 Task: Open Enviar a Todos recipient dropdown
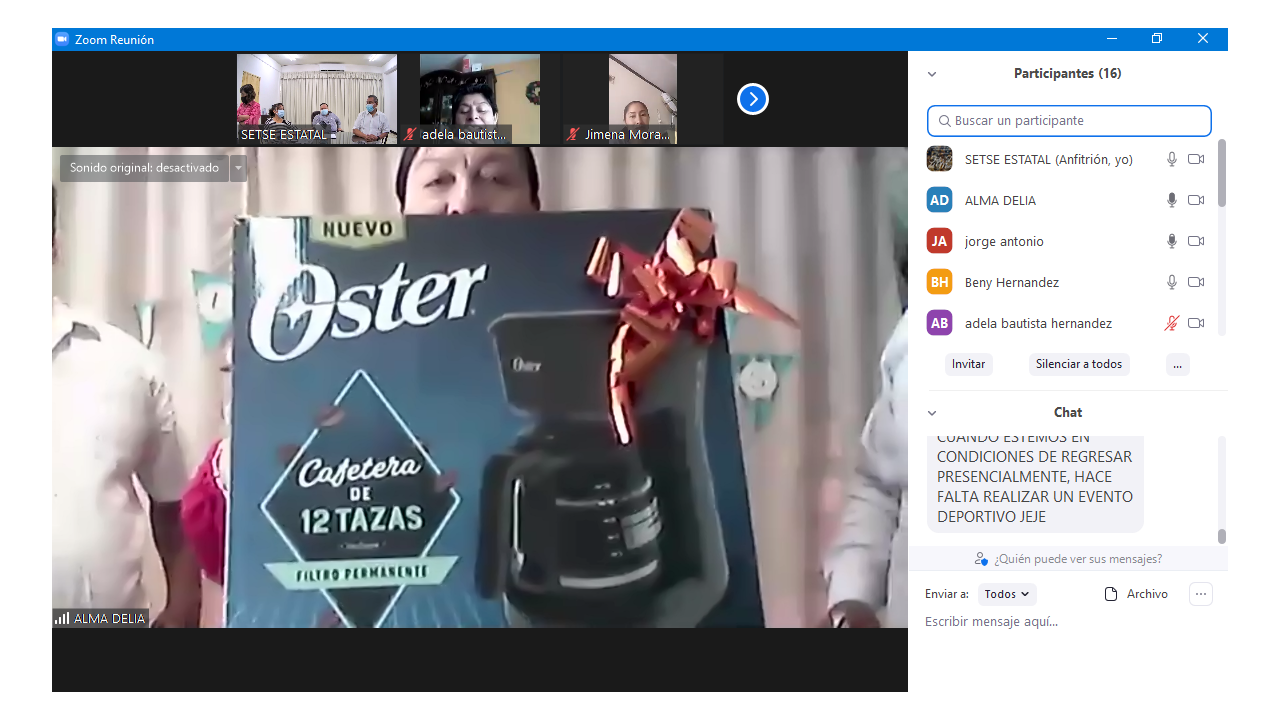[x=1007, y=594]
